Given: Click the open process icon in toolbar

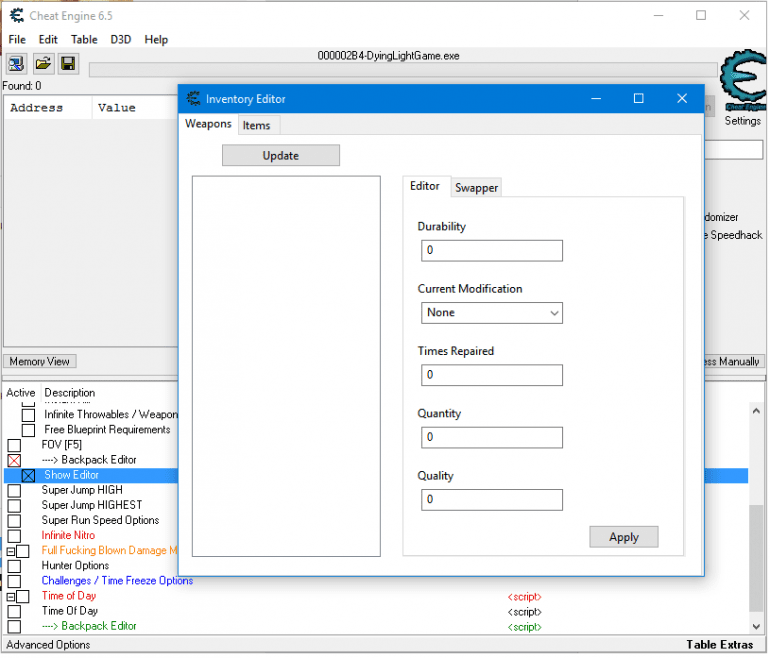Looking at the screenshot, I should coord(17,64).
